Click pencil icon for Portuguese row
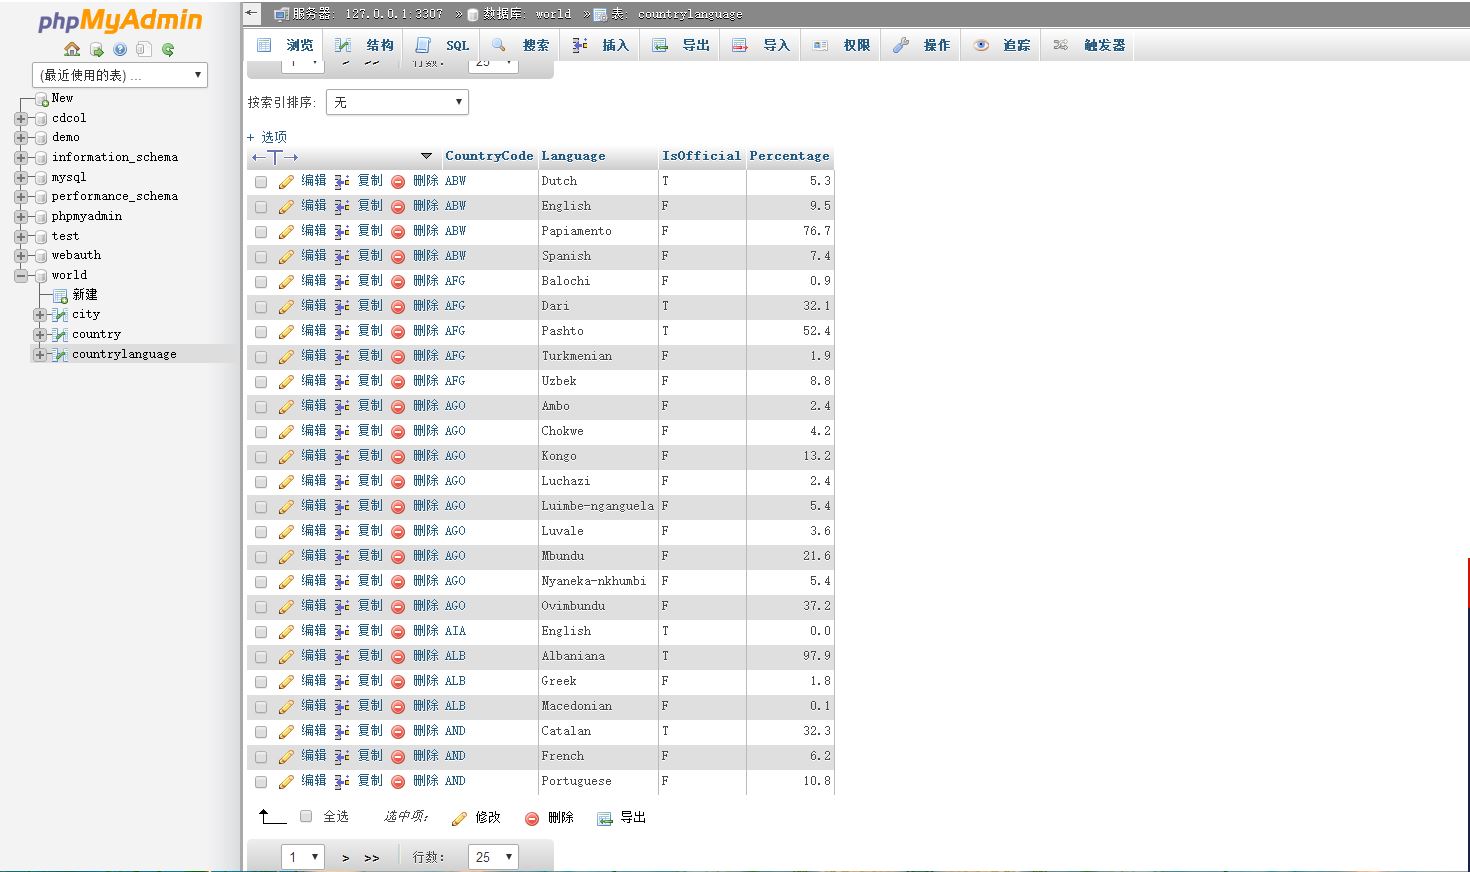 click(x=286, y=781)
